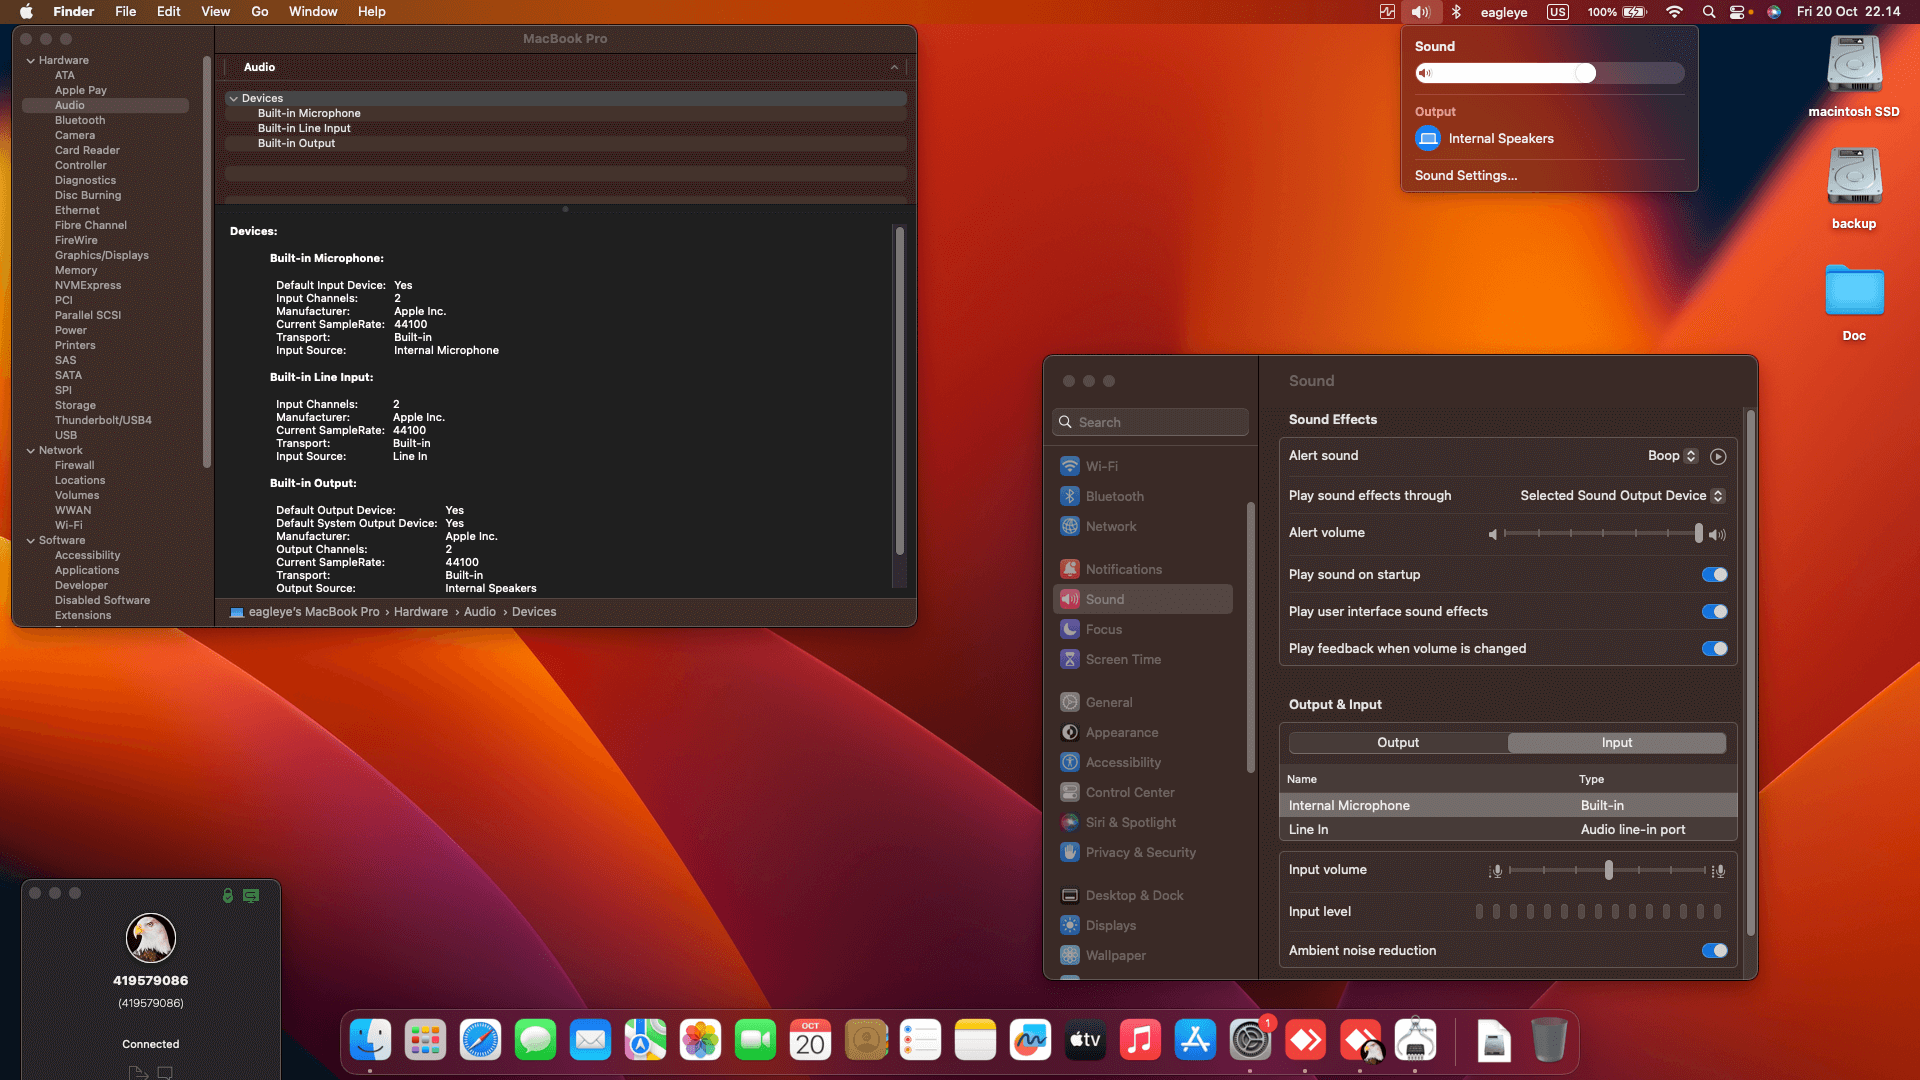Play the Boop alert sound preview
This screenshot has height=1080, width=1920.
click(1718, 456)
